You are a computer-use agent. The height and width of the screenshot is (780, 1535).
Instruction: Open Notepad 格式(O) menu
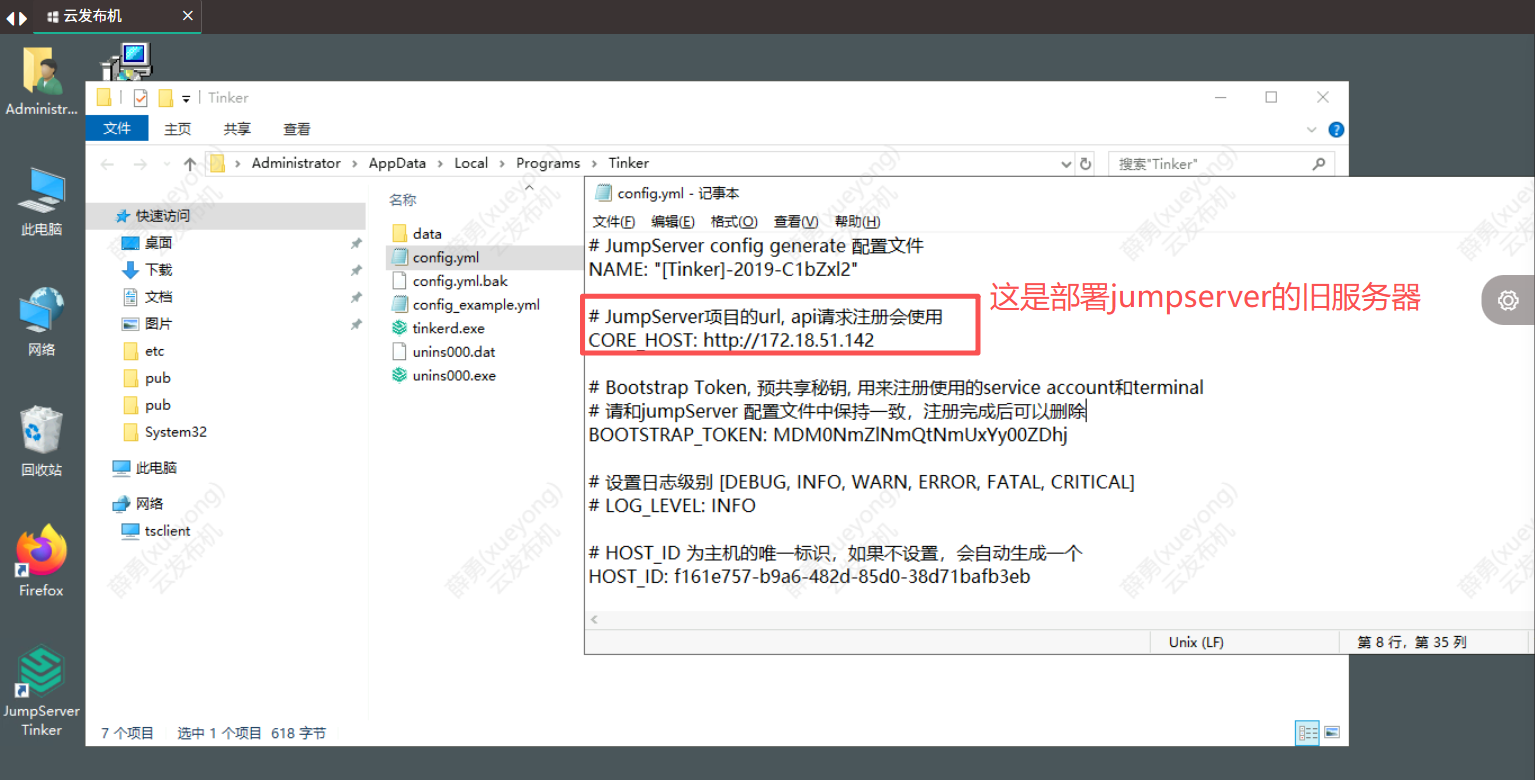[x=734, y=222]
